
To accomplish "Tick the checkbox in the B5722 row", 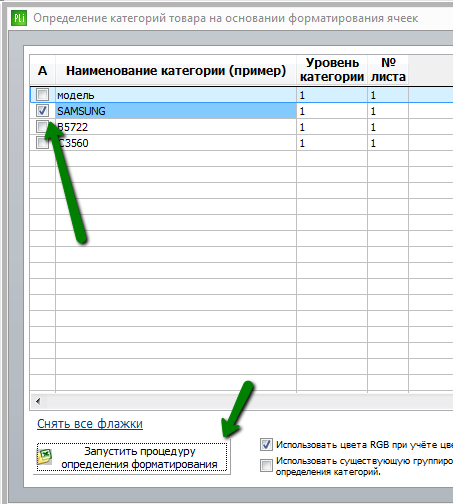I will pos(43,127).
